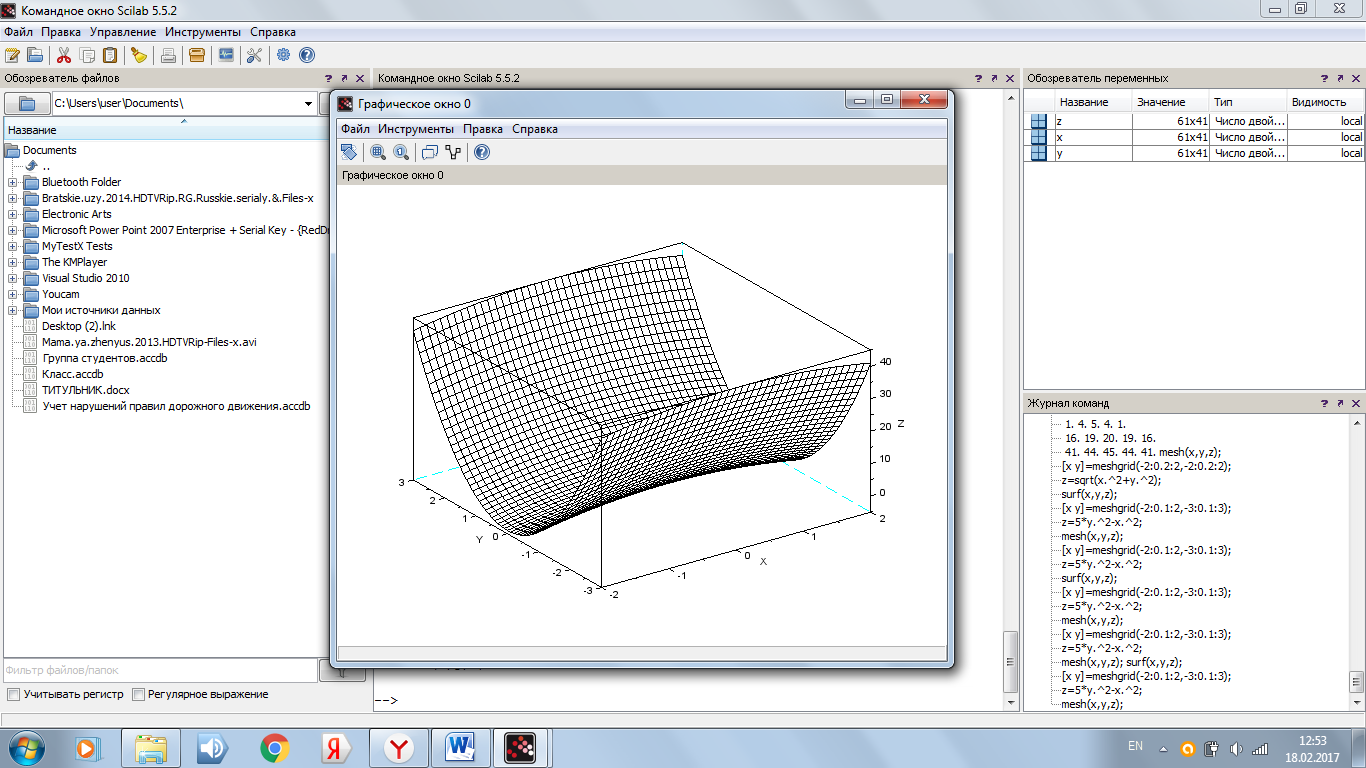Undock the command history panel
The image size is (1366, 768).
coord(1341,403)
